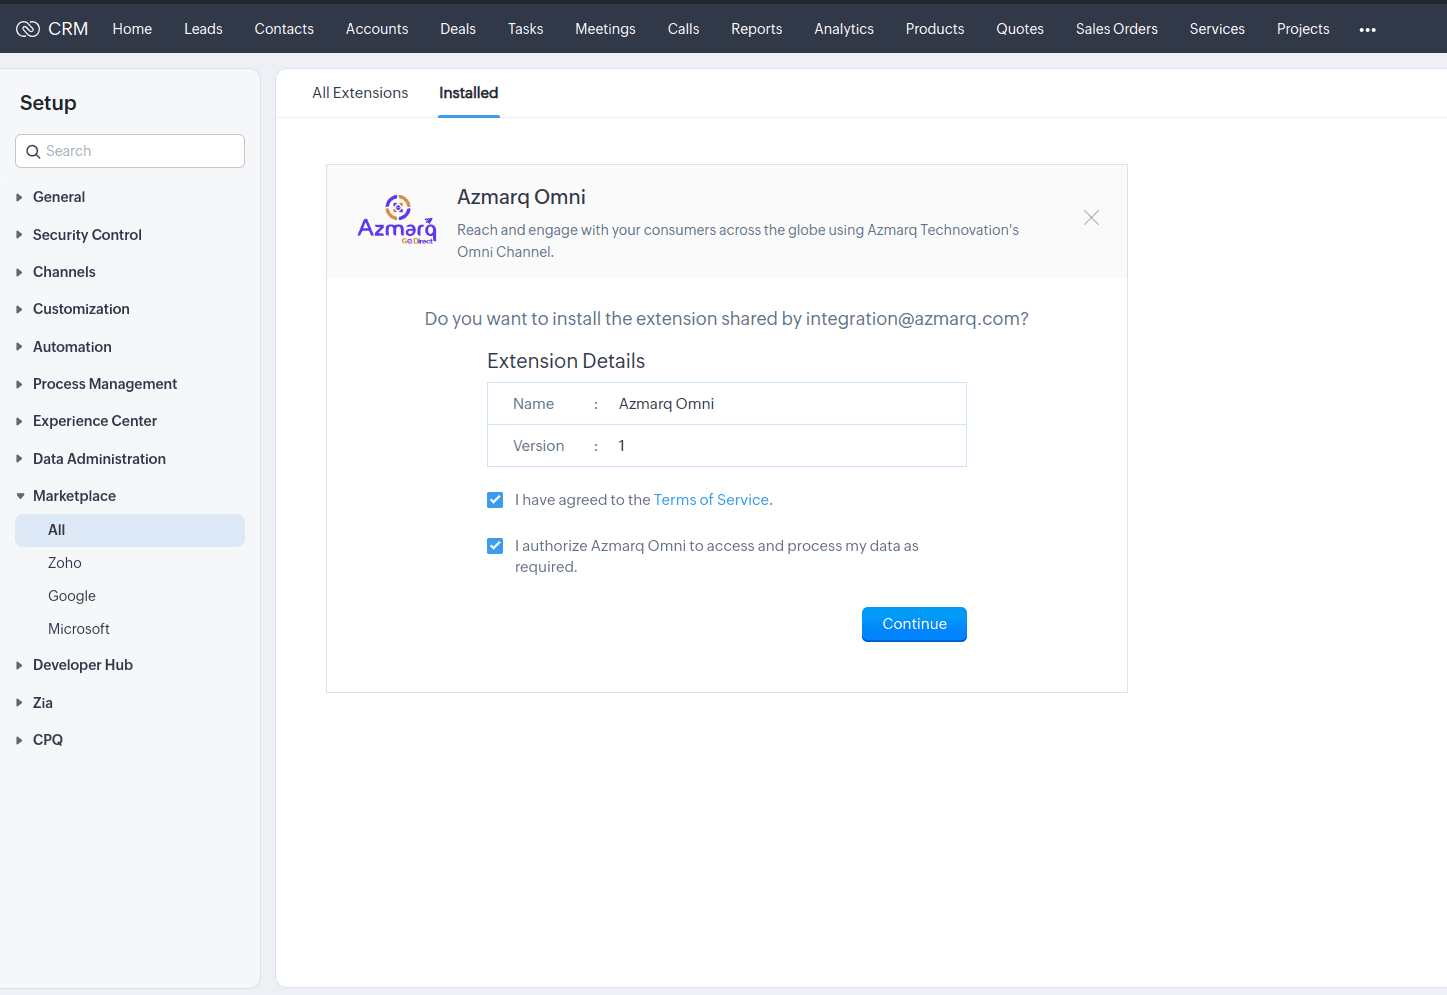Open the more modules ellipsis menu
This screenshot has width=1447, height=995.
pyautogui.click(x=1367, y=30)
